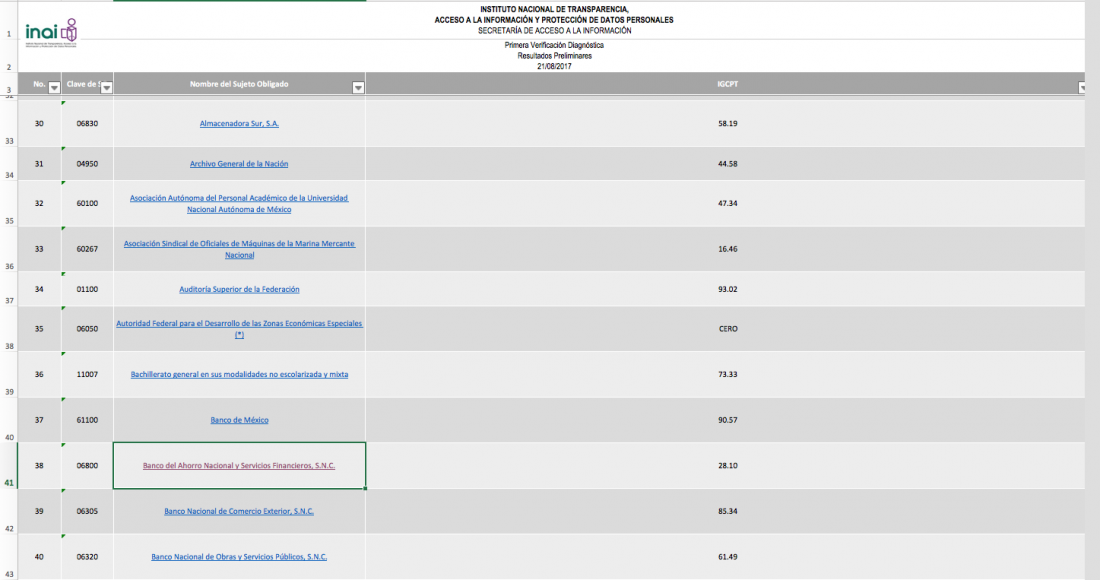The image size is (1100, 580).
Task: Open the IGCPT column filter arrow
Action: [x=1084, y=88]
